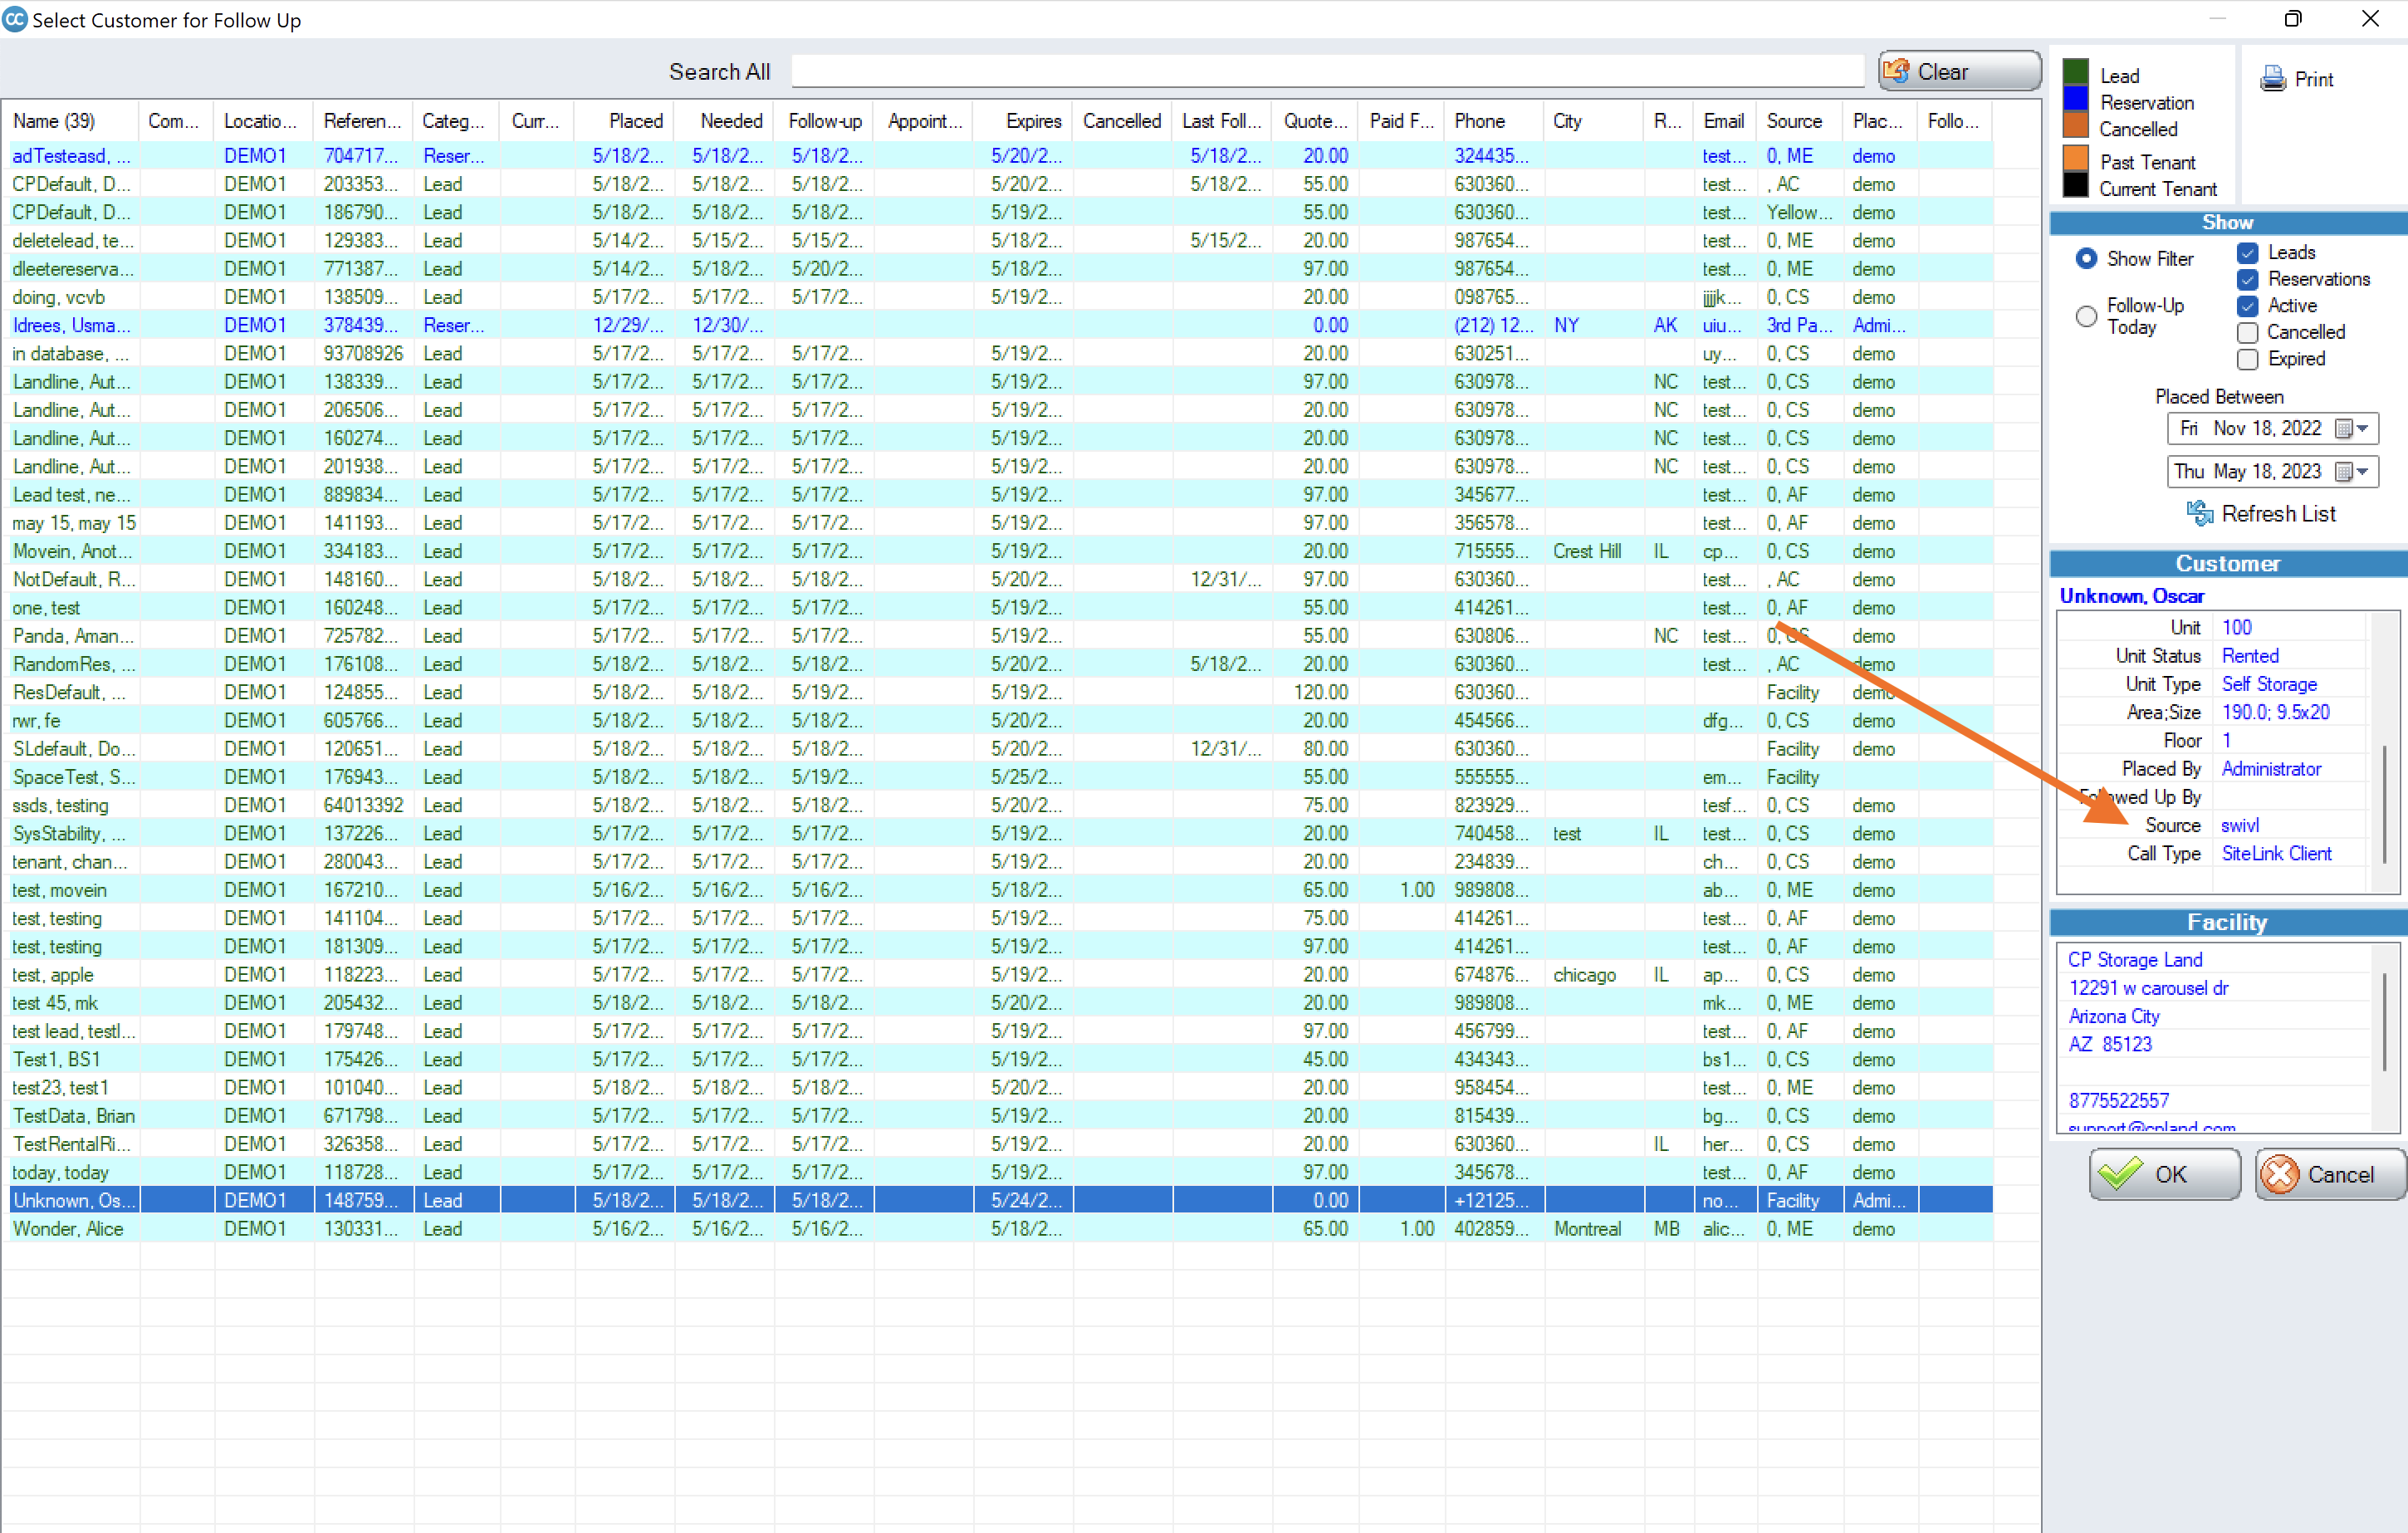Click the red X icon on Cancel button

click(2283, 1174)
